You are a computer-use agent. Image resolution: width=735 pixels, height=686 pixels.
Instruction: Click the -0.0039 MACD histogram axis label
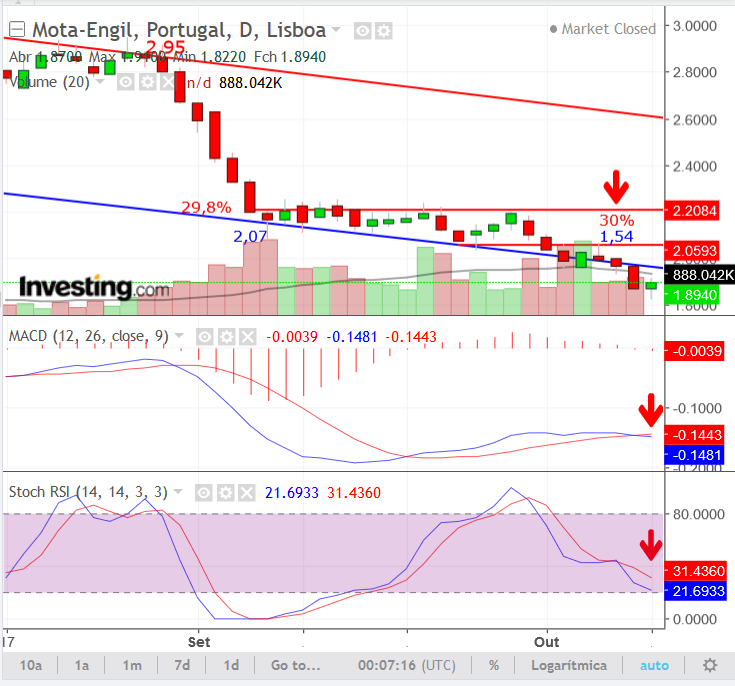694,351
